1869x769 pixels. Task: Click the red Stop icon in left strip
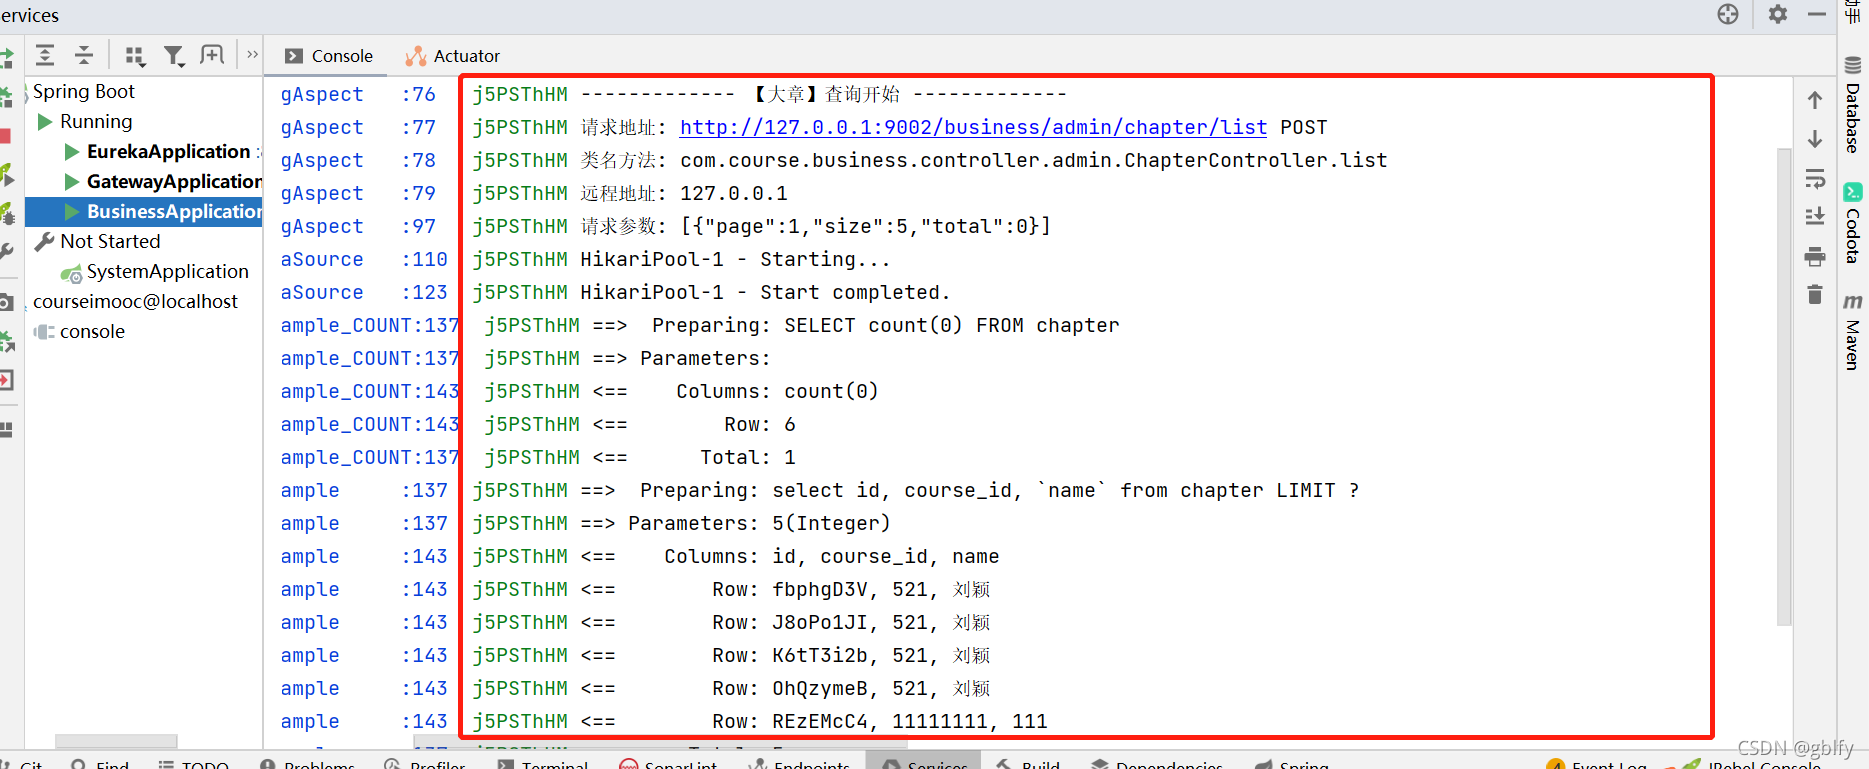tap(6, 136)
